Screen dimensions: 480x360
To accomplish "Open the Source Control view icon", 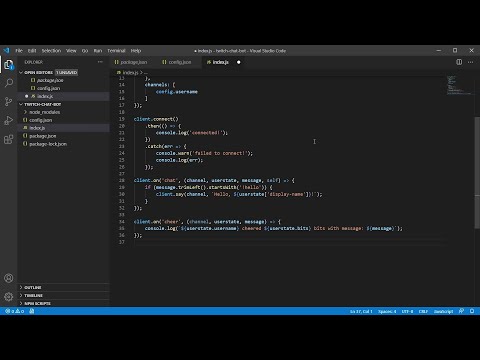I will (9, 101).
